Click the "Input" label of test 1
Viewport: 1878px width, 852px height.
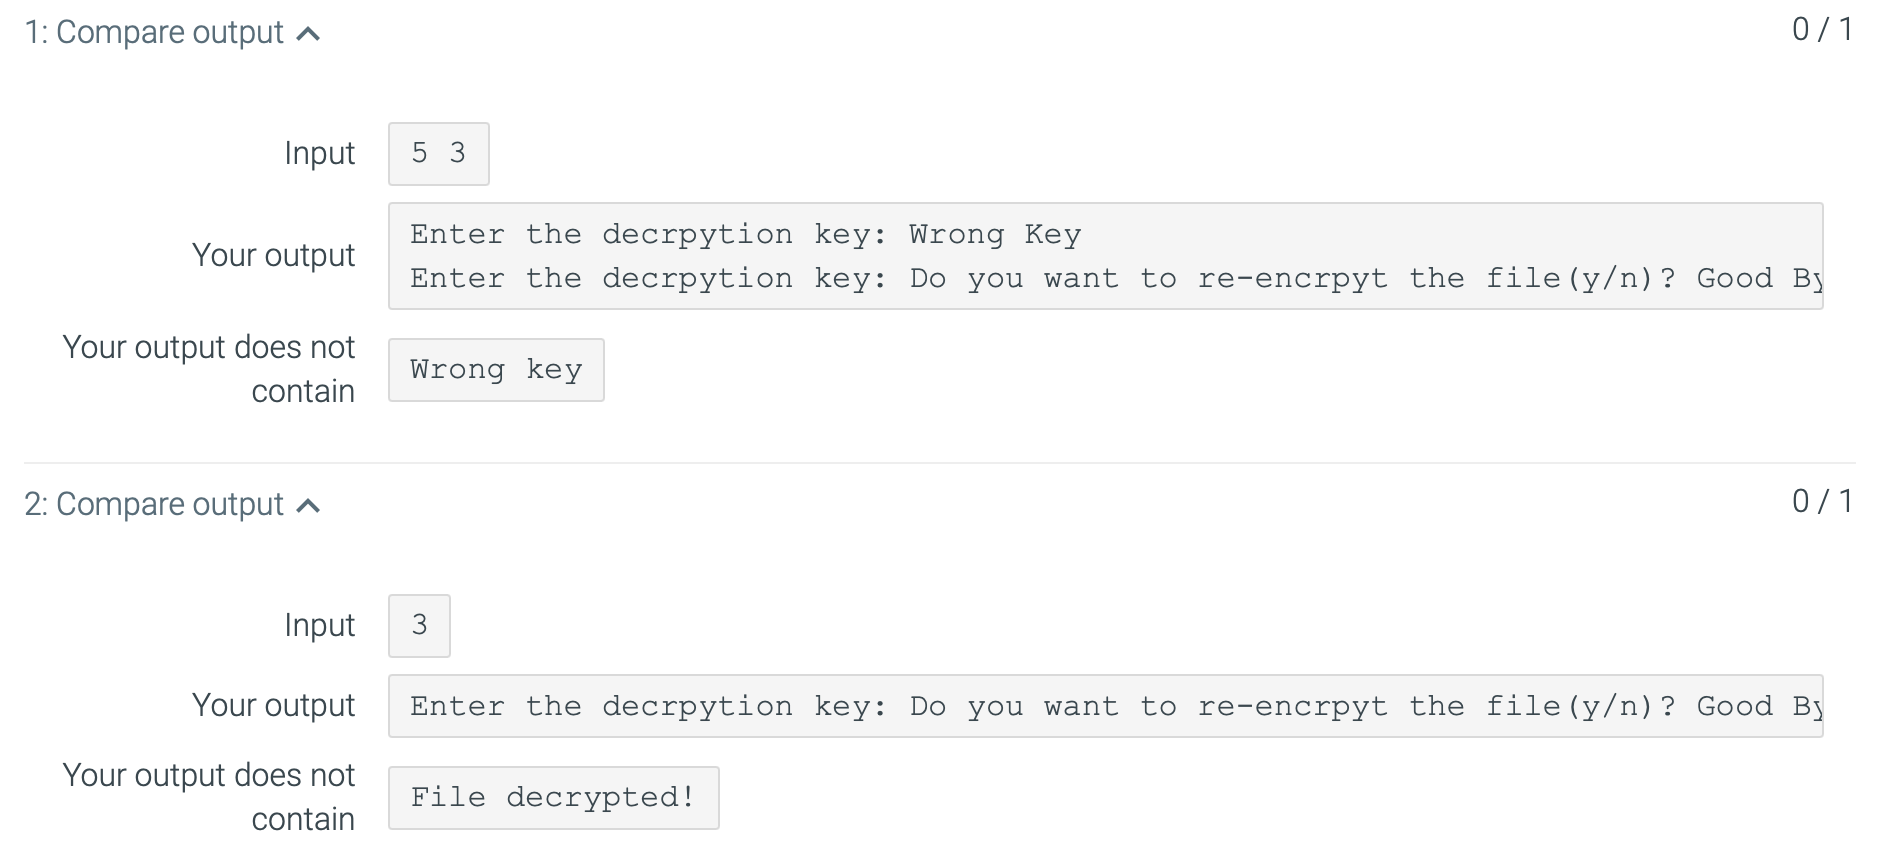pyautogui.click(x=320, y=153)
